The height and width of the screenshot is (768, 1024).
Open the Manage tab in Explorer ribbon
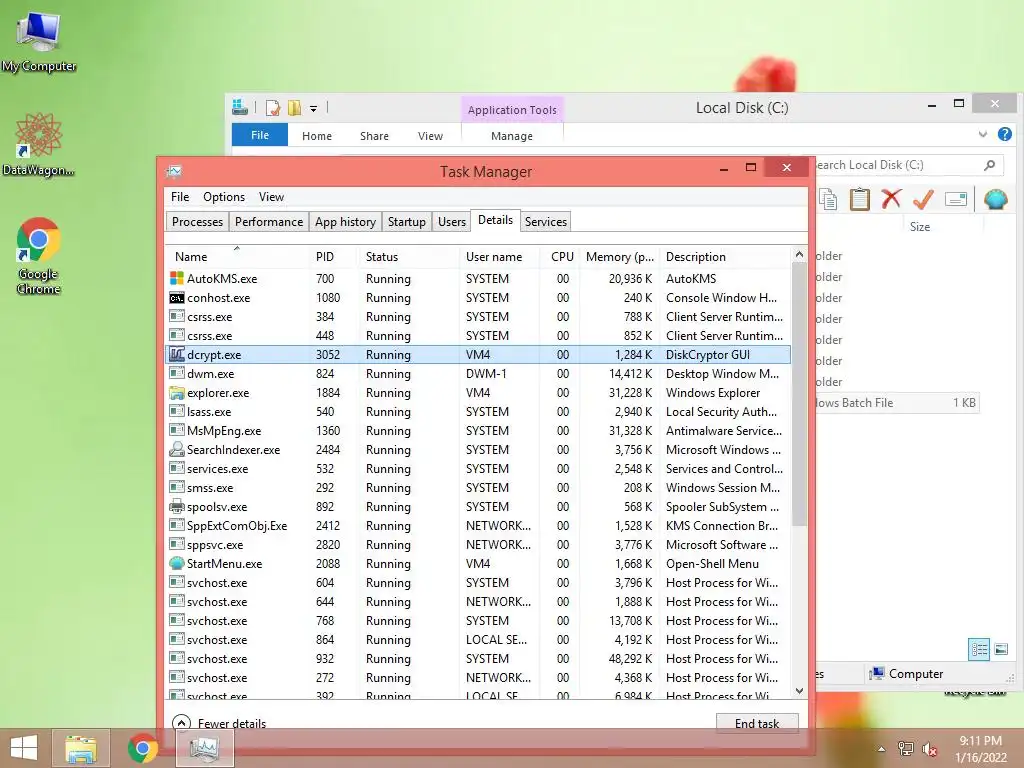(x=511, y=136)
